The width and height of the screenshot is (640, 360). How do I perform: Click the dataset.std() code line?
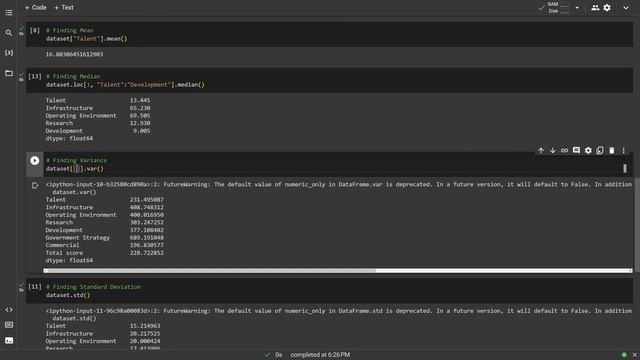click(68, 295)
